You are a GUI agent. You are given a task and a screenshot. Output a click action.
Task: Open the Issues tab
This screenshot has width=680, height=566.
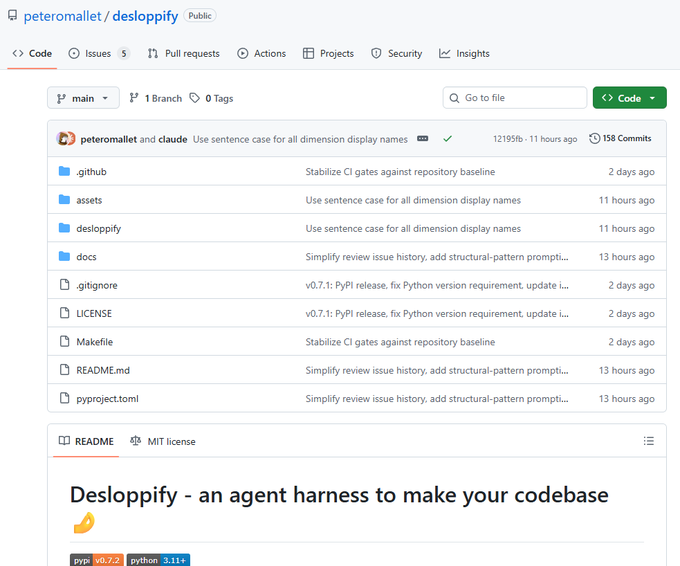99,53
